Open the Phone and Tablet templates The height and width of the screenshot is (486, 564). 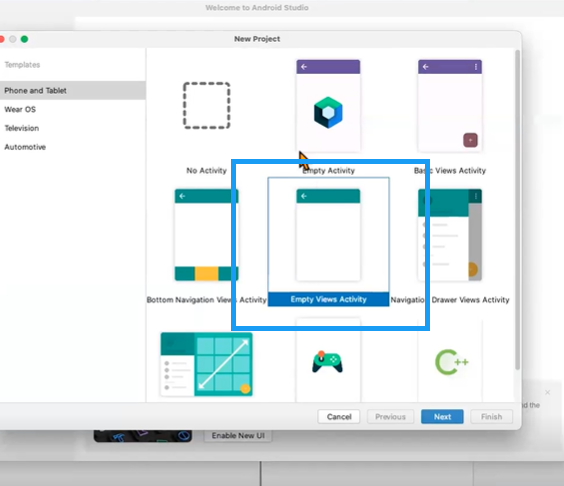point(73,90)
